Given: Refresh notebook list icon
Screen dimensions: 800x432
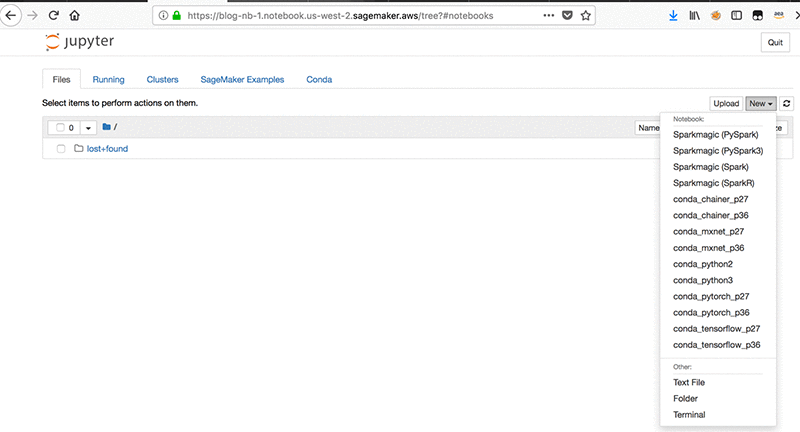Looking at the screenshot, I should pos(787,104).
